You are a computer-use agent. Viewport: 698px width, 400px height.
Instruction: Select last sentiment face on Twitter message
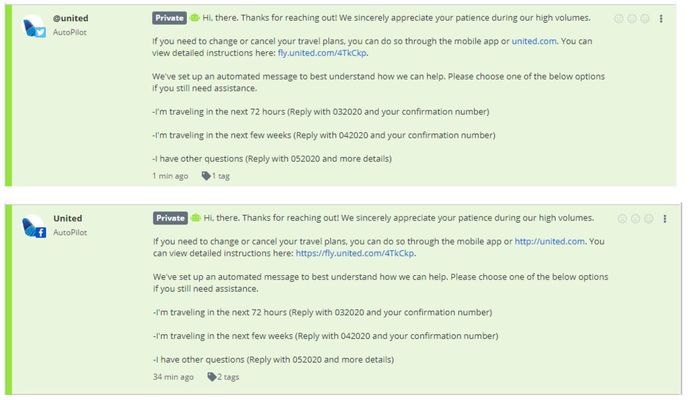pyautogui.click(x=645, y=18)
